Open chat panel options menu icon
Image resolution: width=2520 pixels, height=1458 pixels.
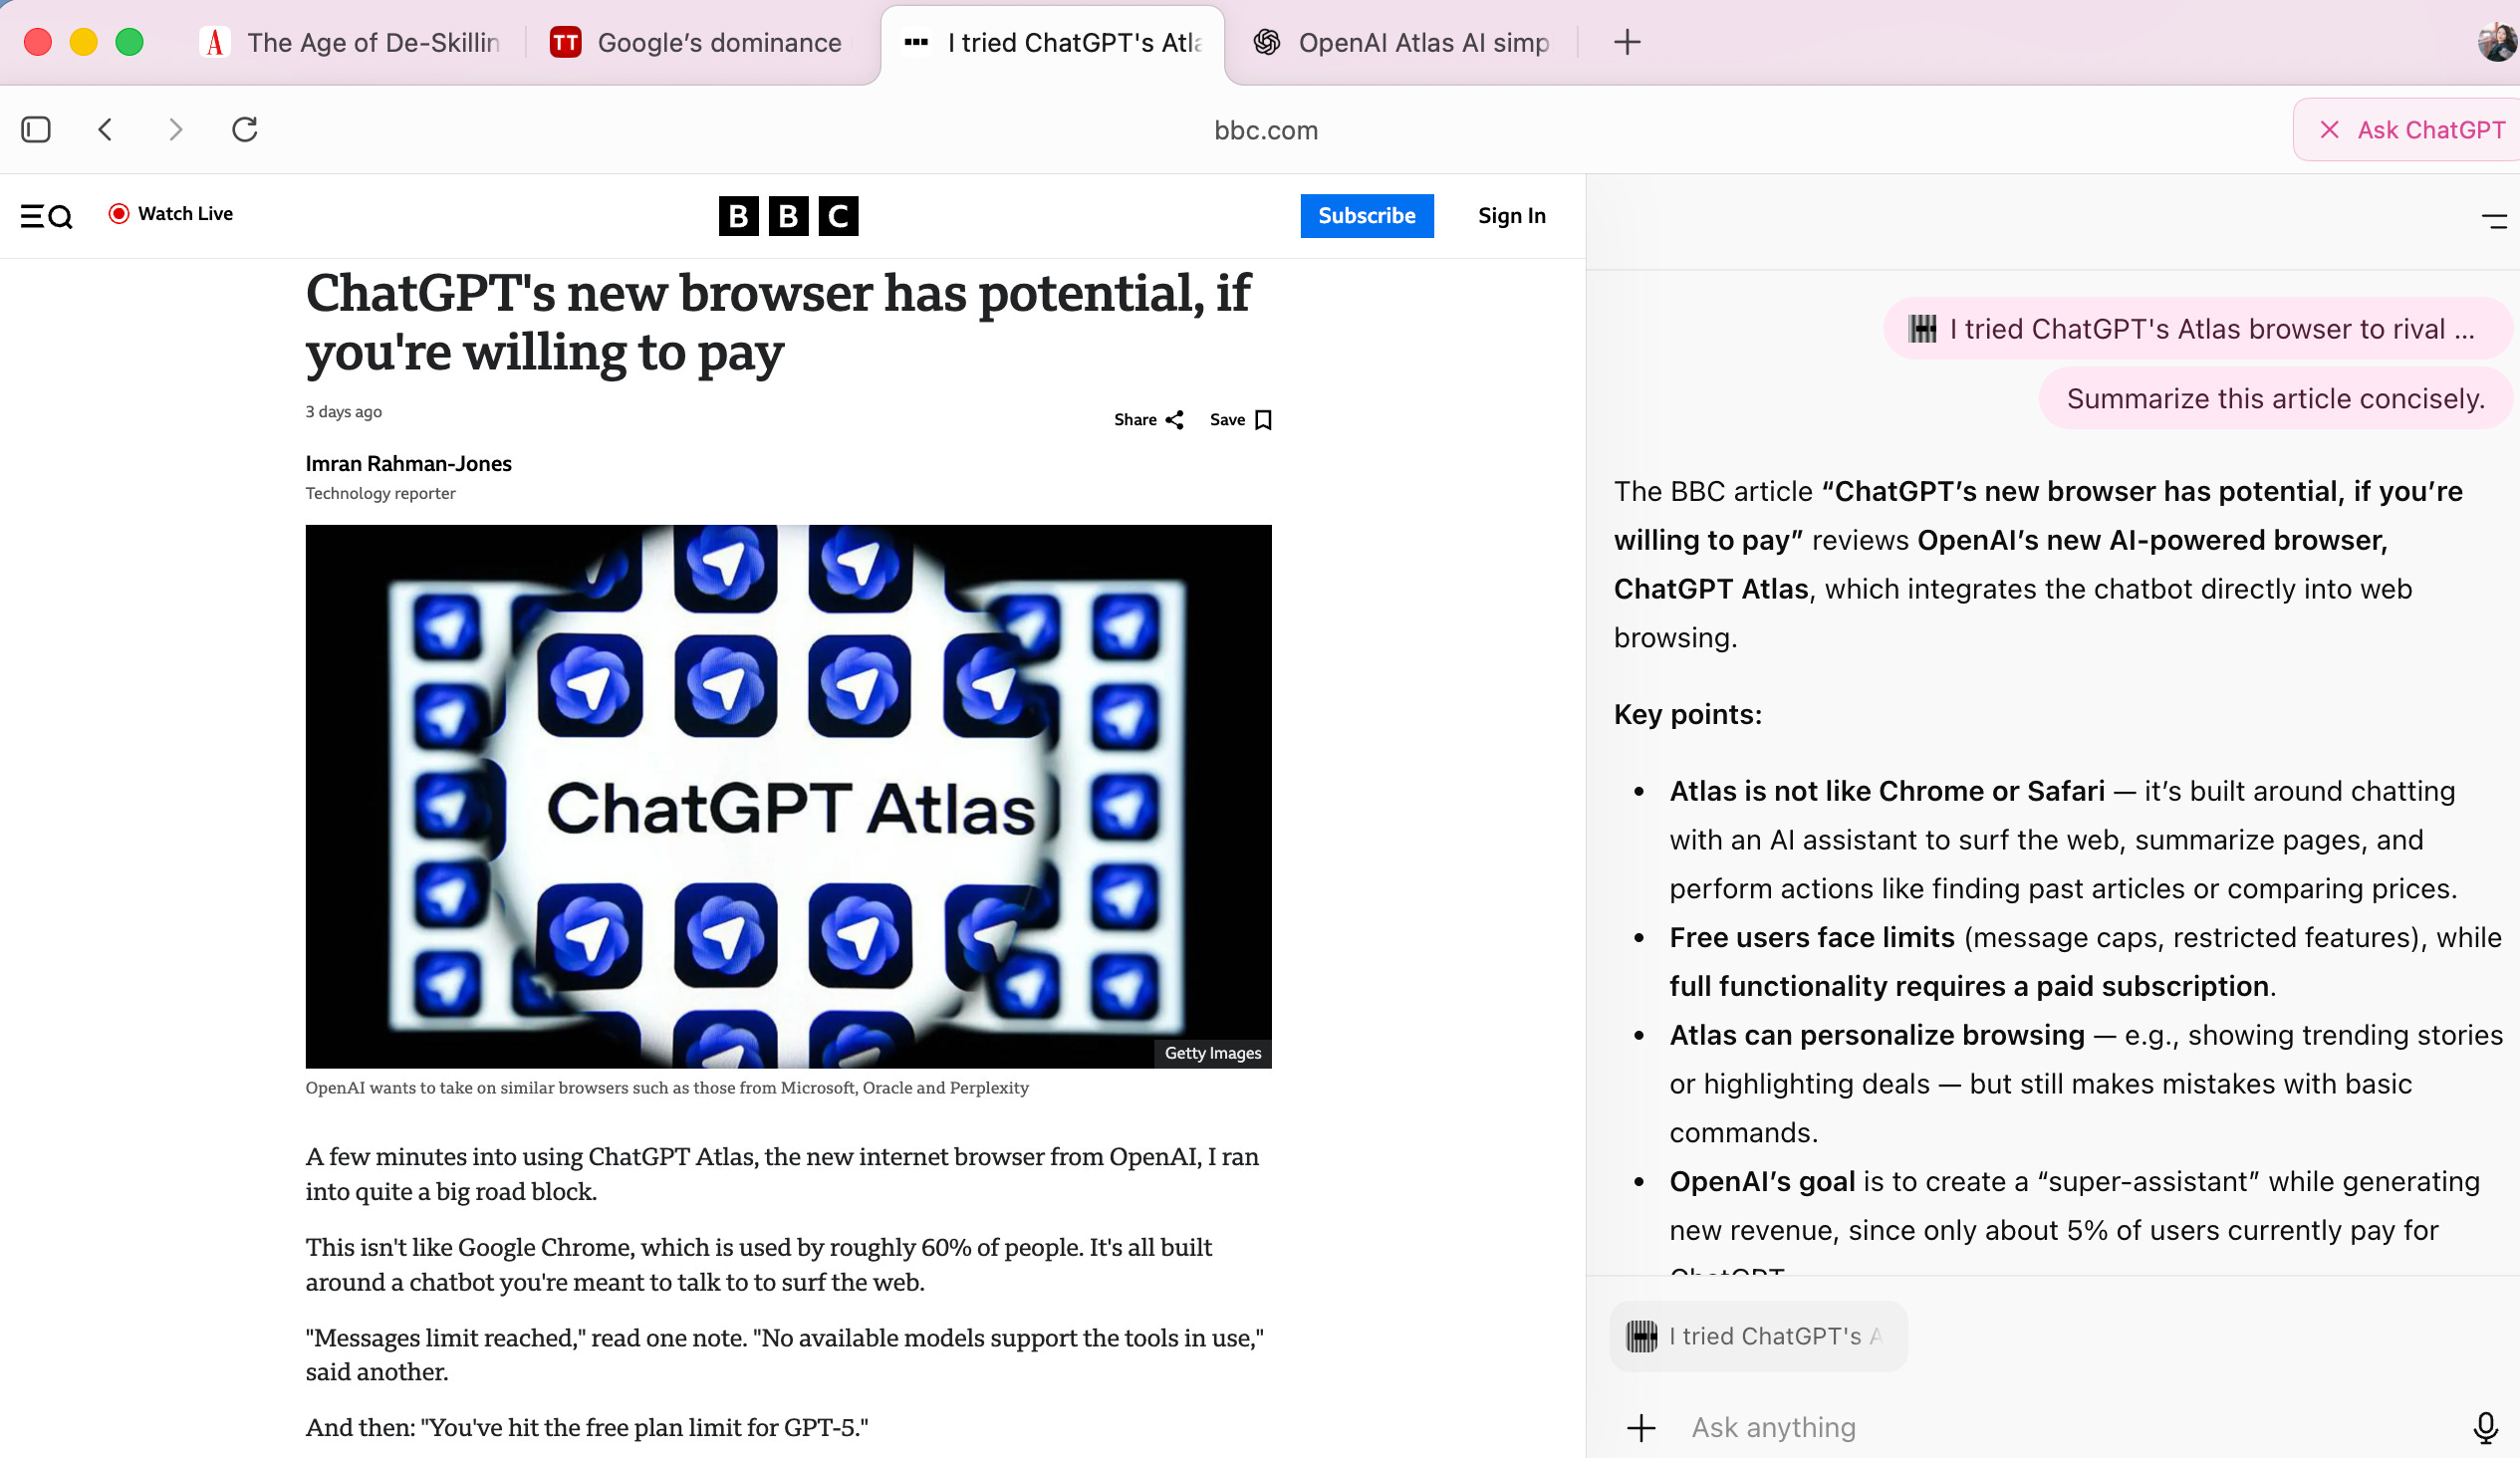[x=2493, y=221]
